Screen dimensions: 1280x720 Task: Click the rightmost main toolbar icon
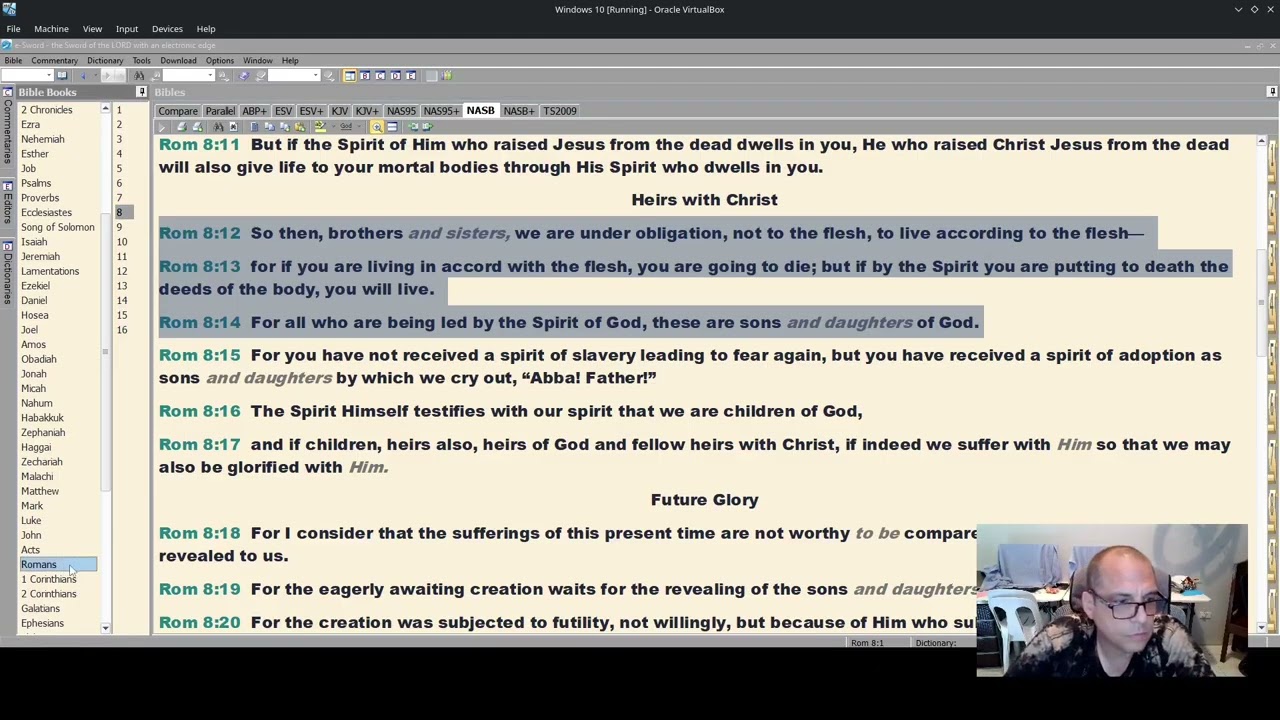pyautogui.click(x=447, y=75)
